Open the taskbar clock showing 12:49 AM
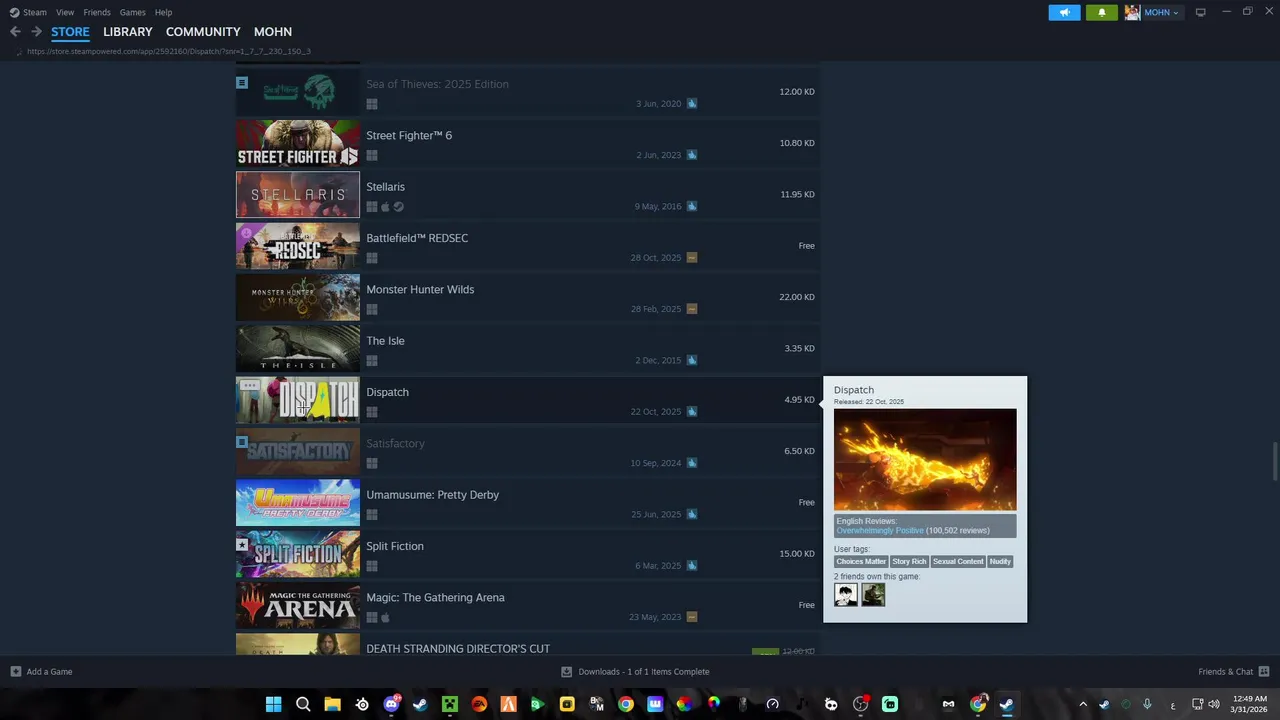Viewport: 1280px width, 720px height. click(1250, 704)
